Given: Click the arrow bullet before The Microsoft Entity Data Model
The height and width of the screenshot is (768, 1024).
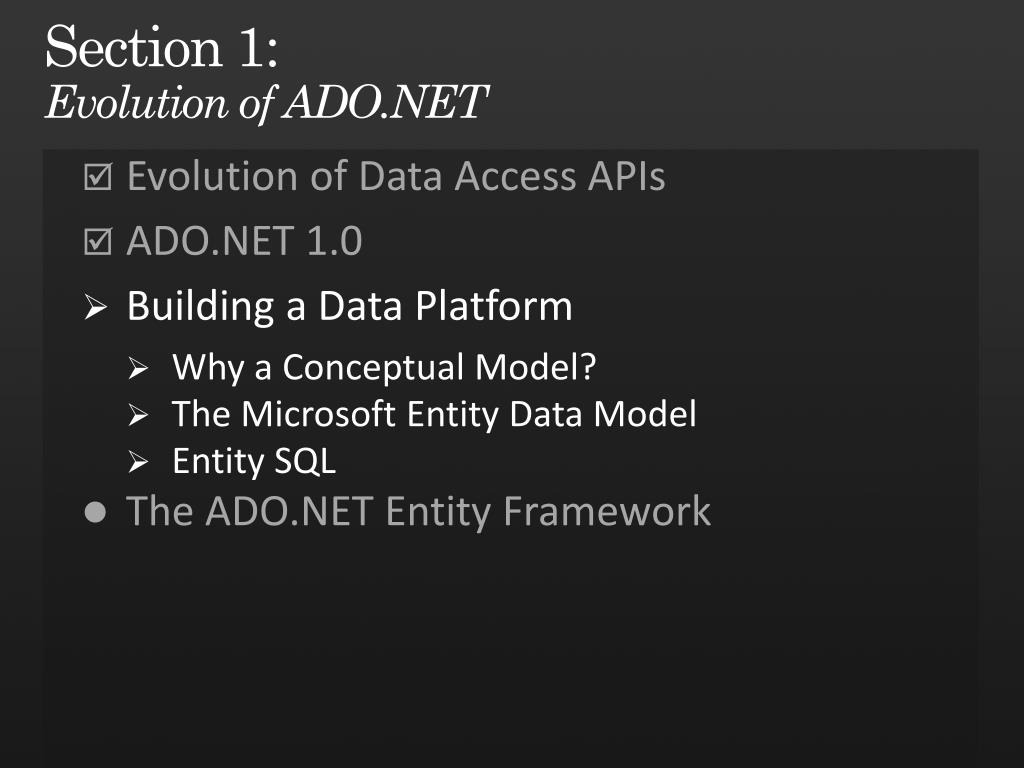Looking at the screenshot, I should [138, 415].
